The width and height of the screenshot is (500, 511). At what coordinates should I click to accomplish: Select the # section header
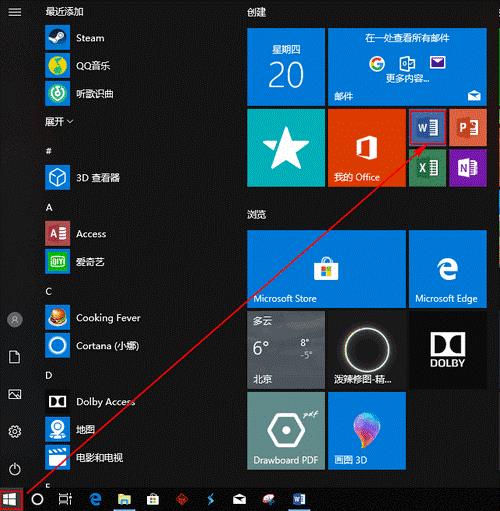click(x=49, y=151)
